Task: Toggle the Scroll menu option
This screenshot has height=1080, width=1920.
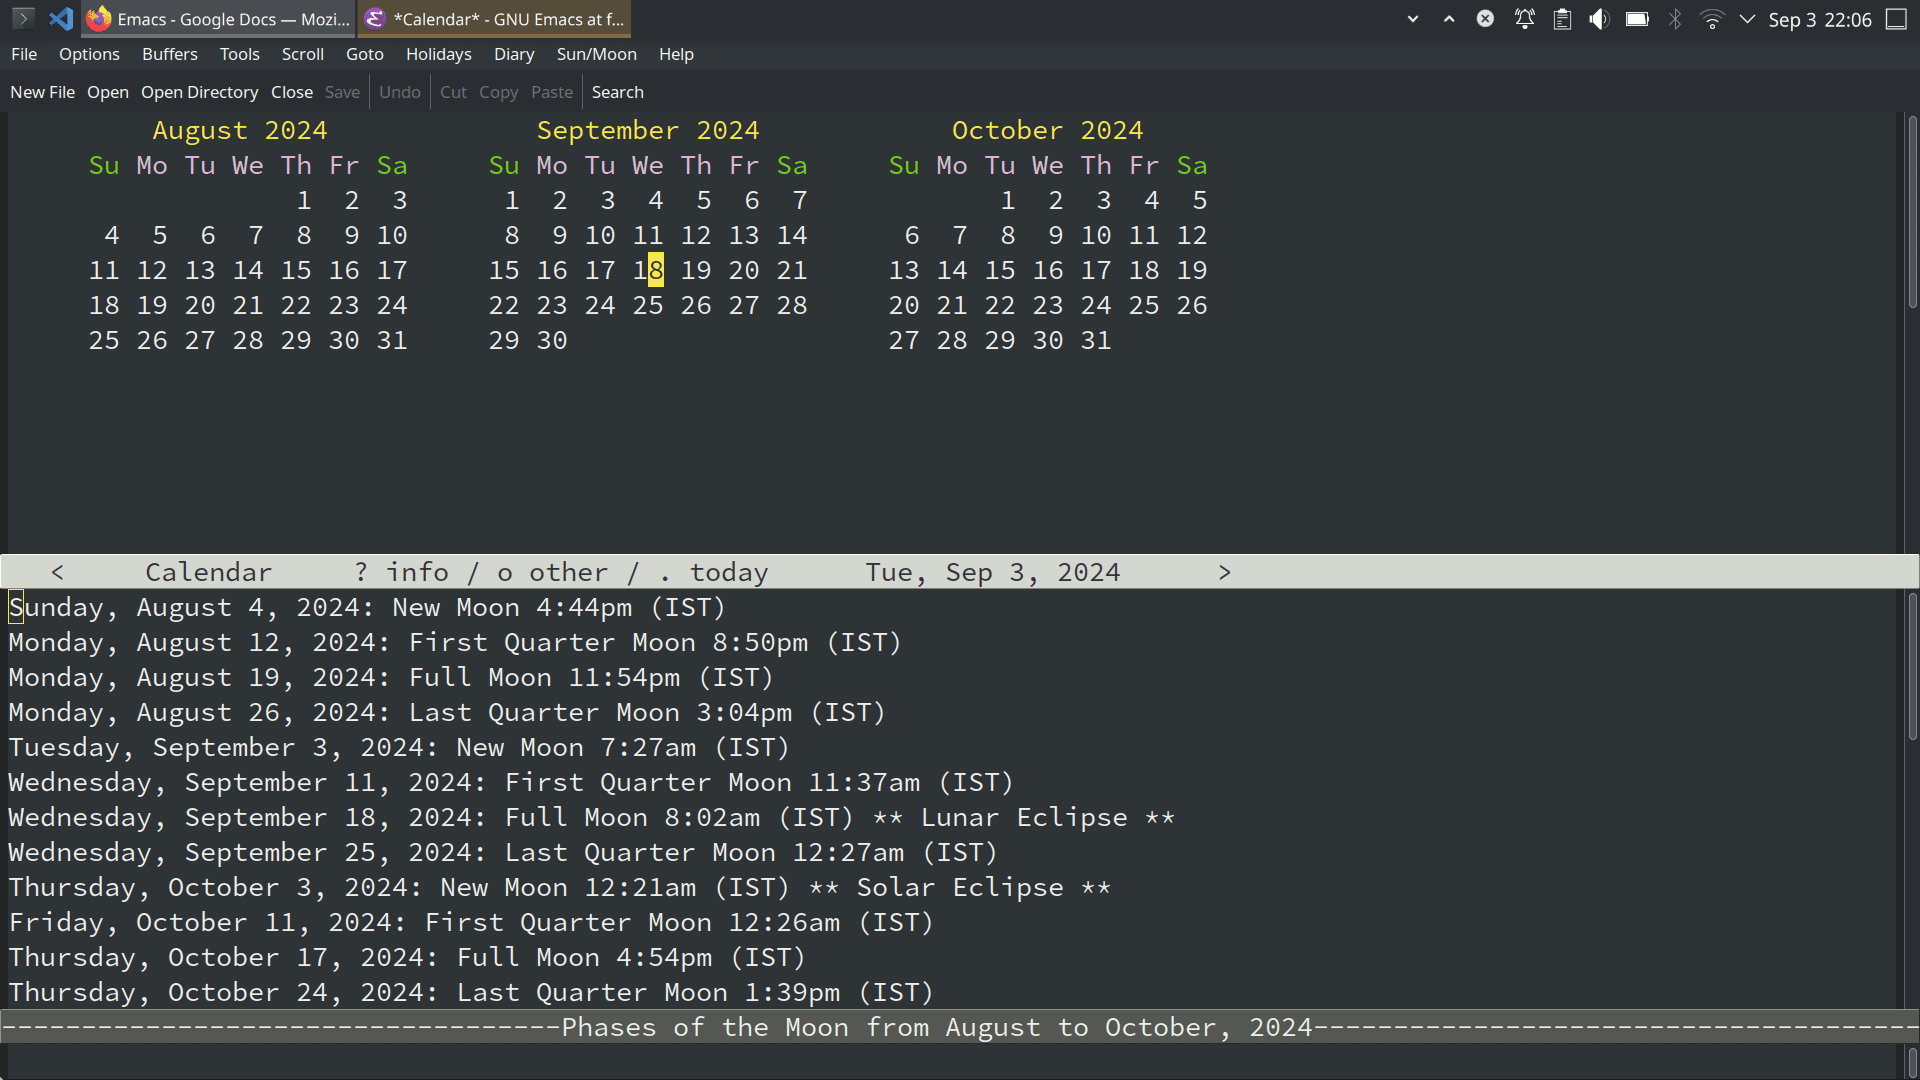Action: coord(301,54)
